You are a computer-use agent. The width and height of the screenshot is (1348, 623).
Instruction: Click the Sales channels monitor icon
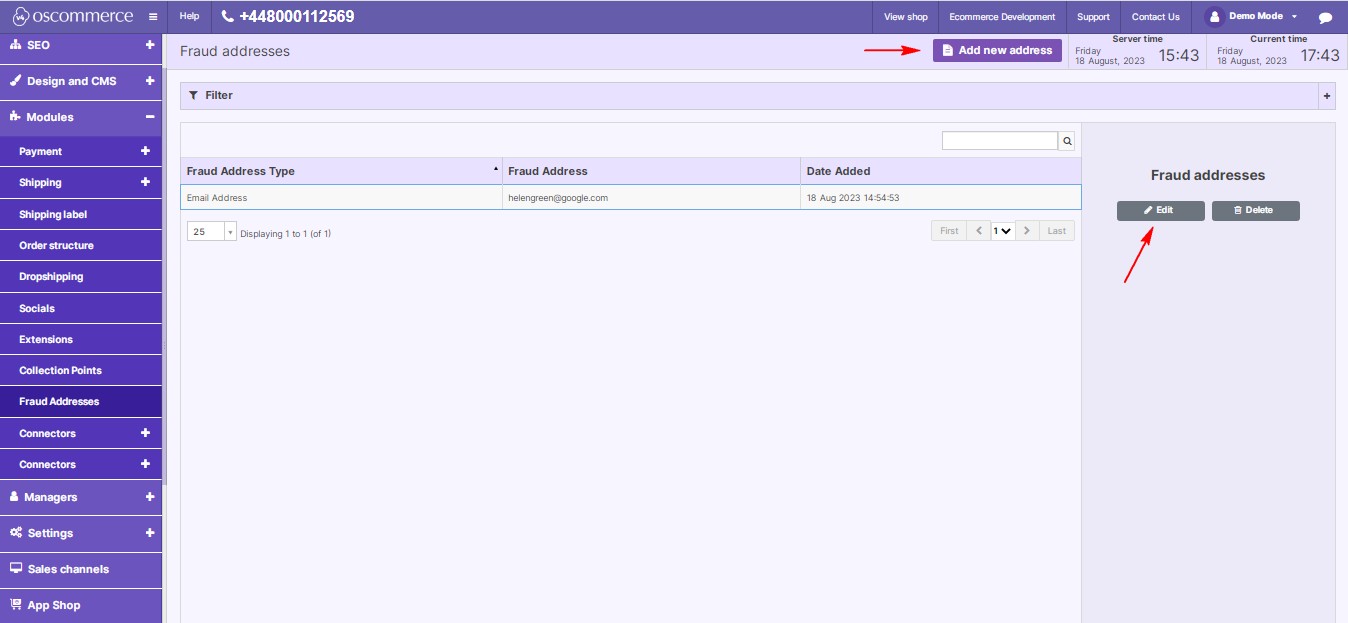16,568
